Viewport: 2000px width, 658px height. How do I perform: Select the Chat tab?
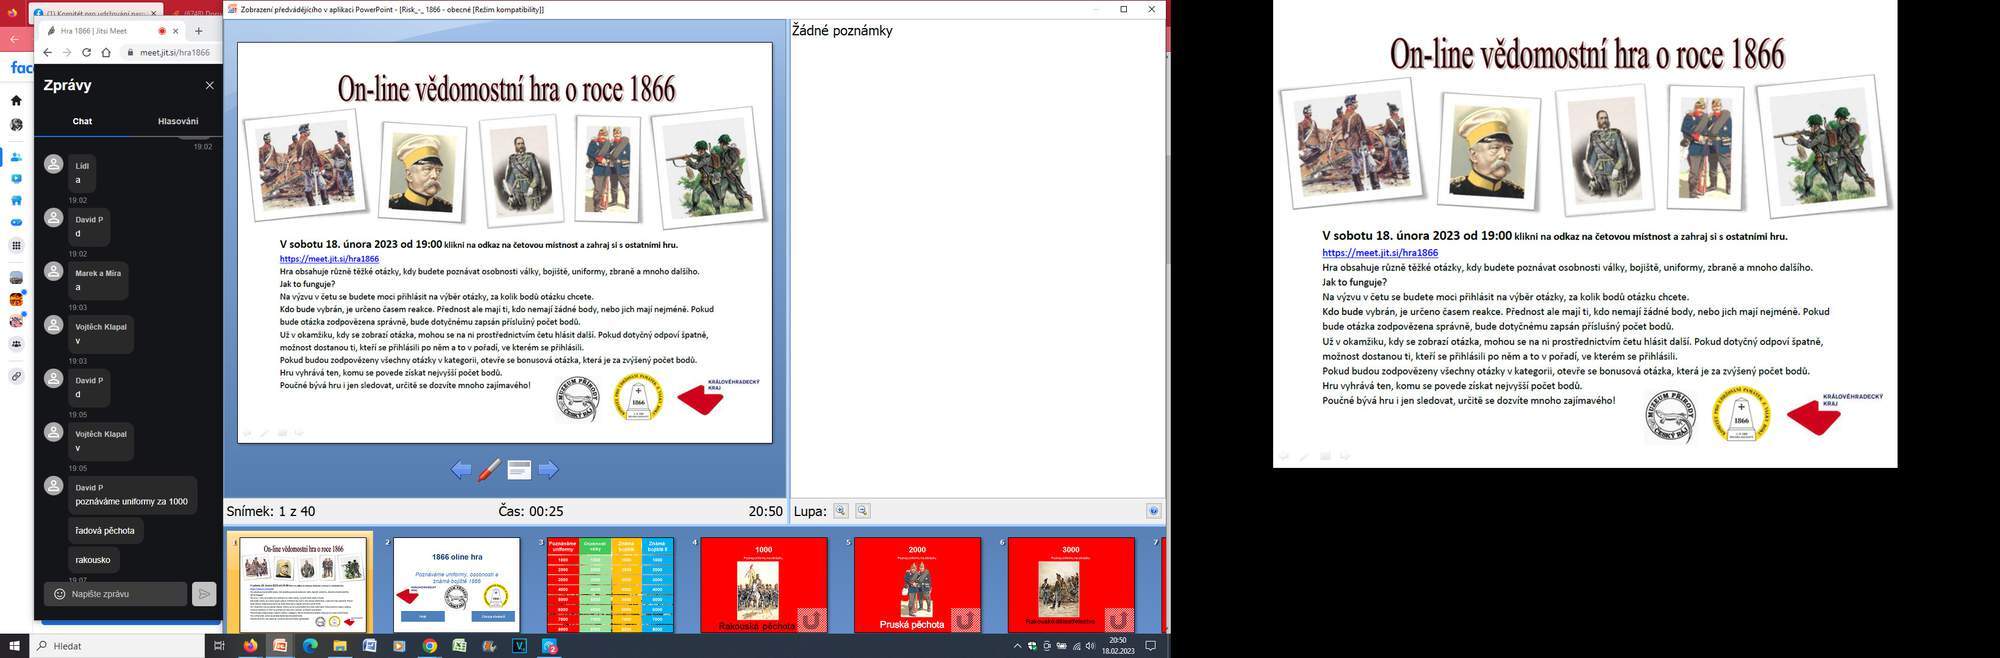tap(82, 121)
